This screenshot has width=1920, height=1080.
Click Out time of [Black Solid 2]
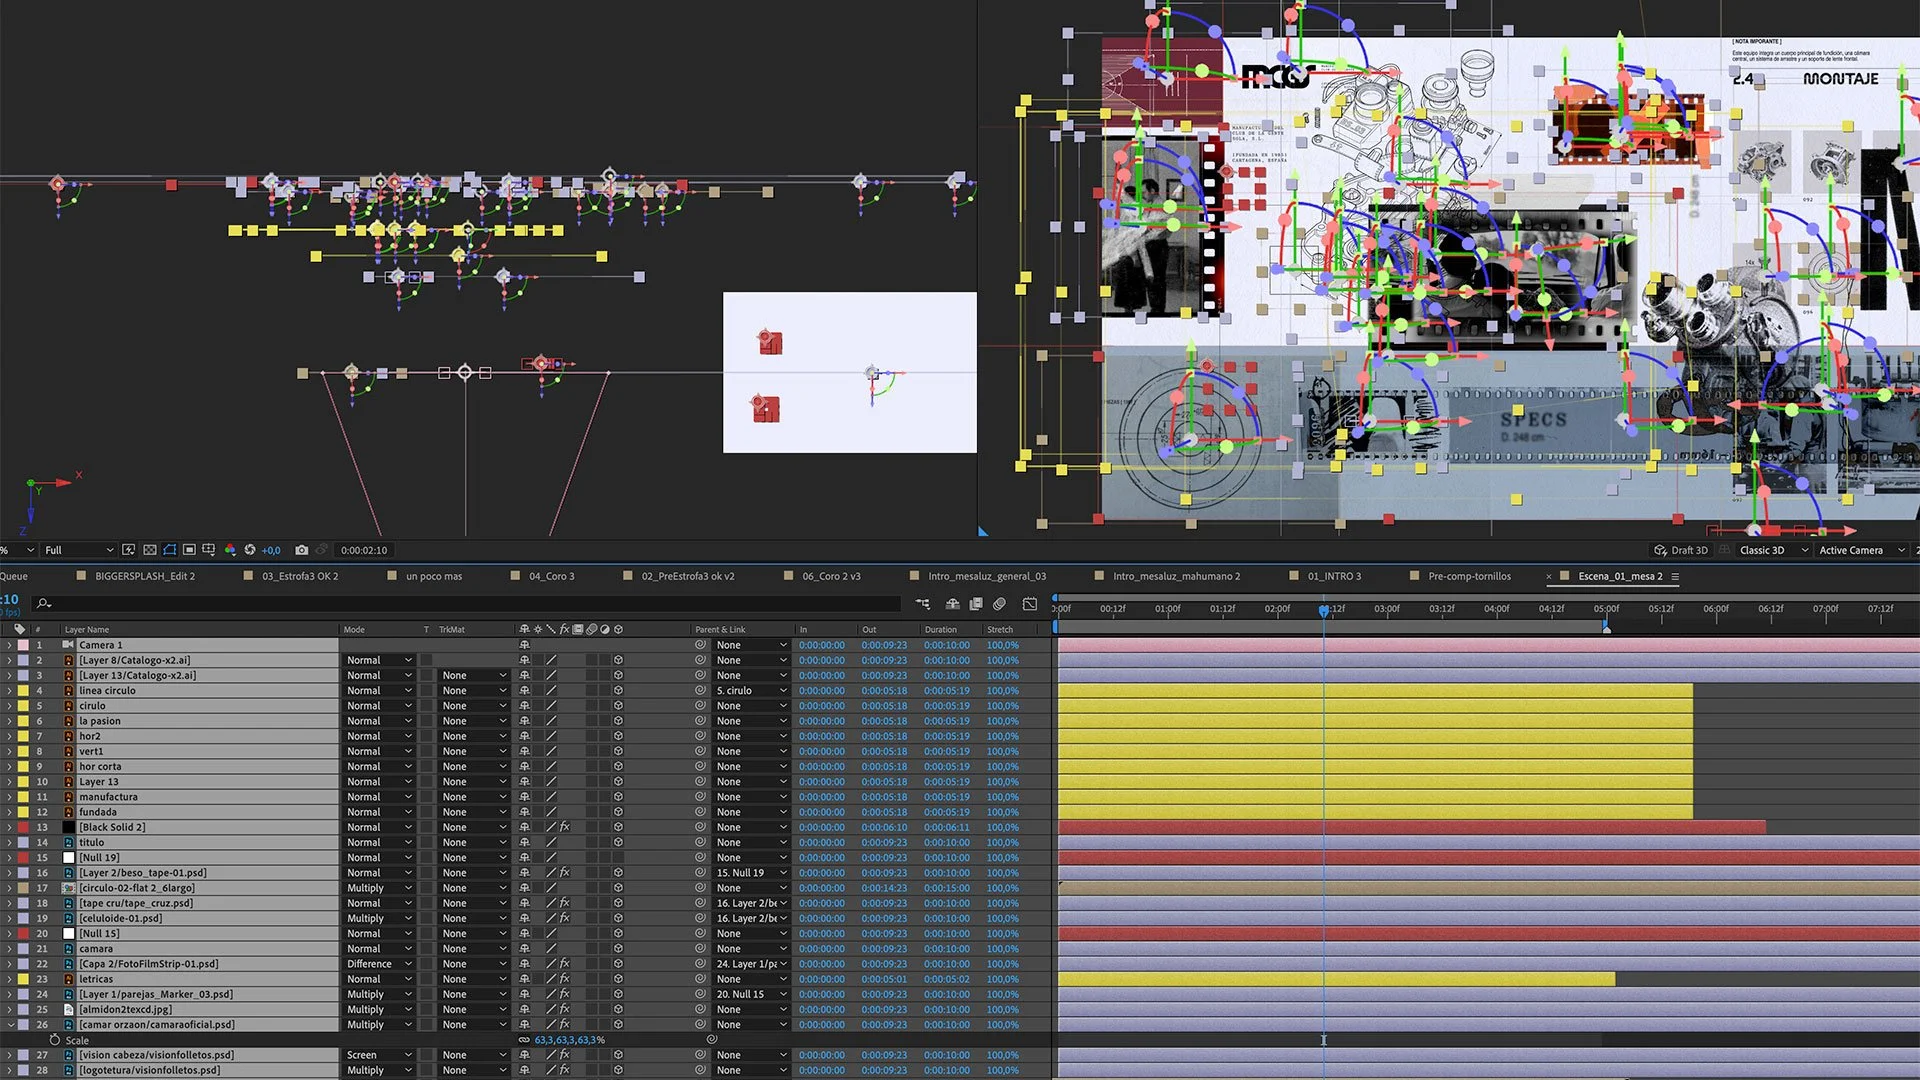[x=884, y=827]
